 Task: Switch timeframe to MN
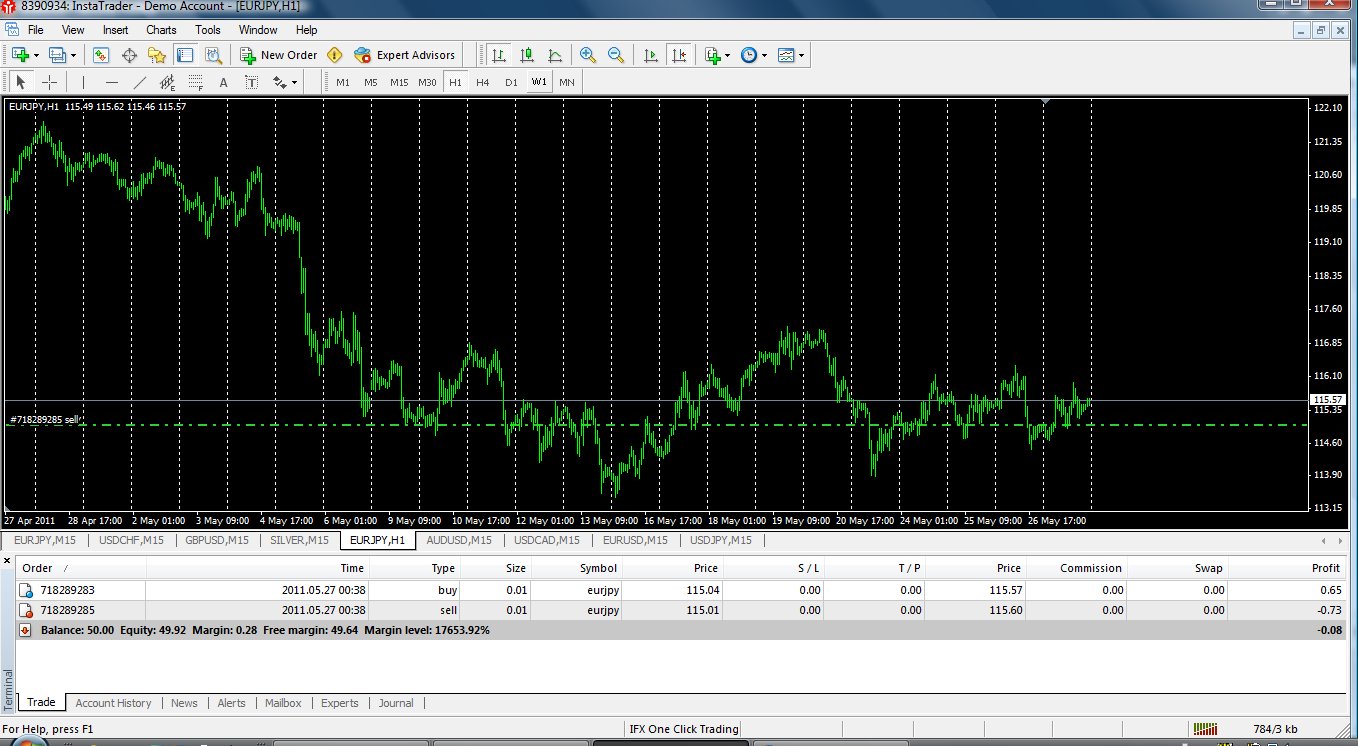tap(567, 82)
